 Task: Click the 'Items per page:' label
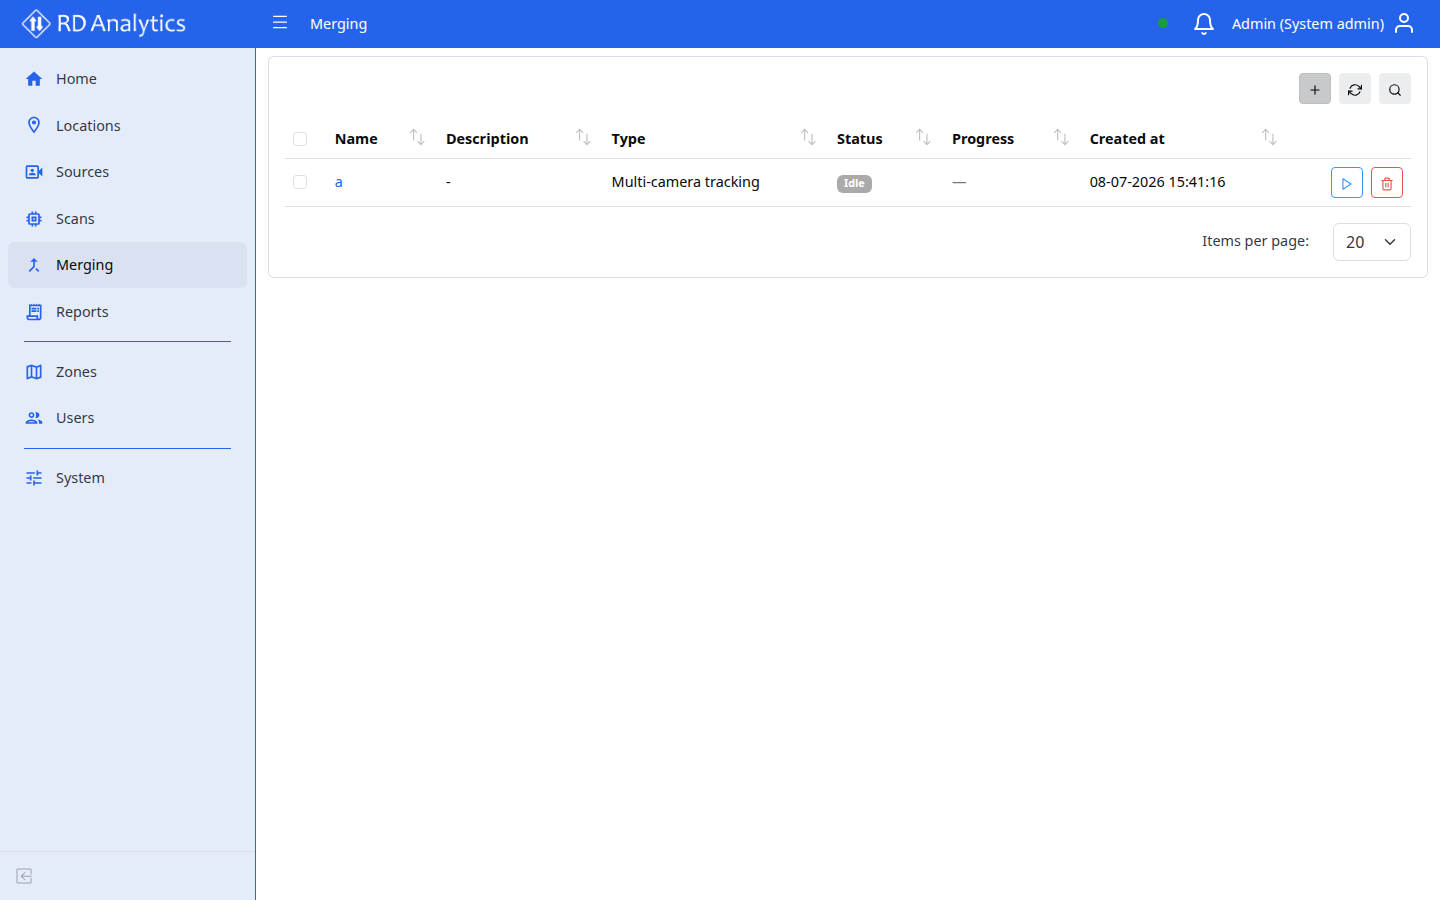(1255, 241)
